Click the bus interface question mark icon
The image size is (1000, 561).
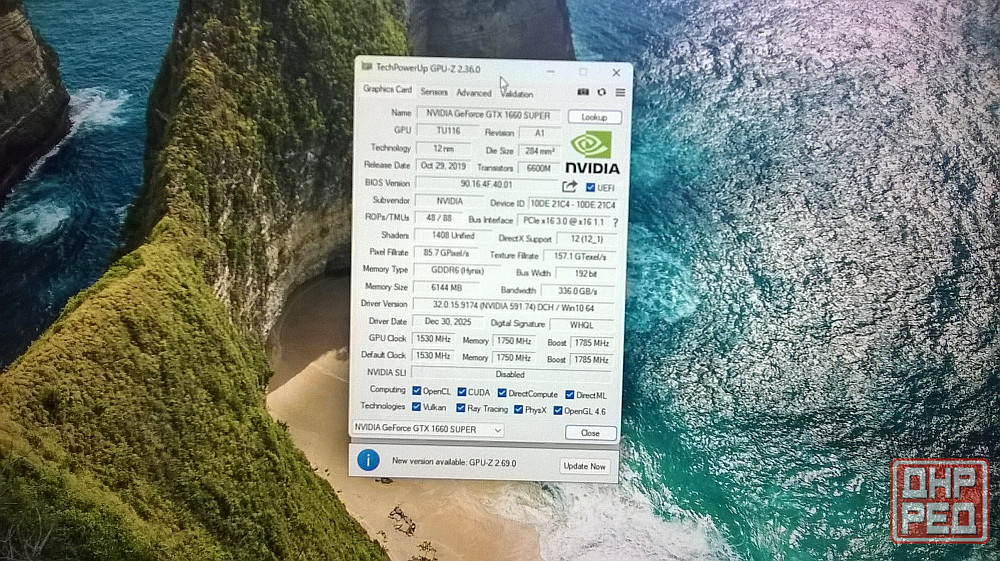click(x=615, y=221)
